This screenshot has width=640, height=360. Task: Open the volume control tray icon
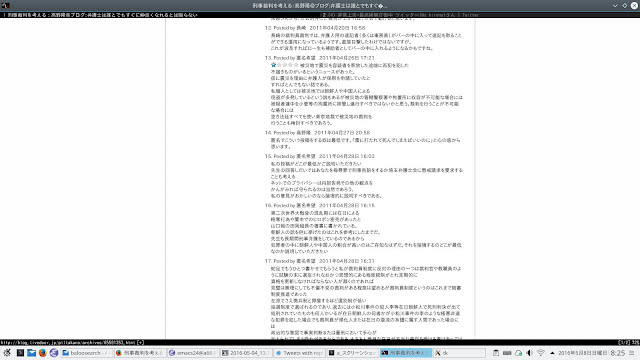click(529, 353)
